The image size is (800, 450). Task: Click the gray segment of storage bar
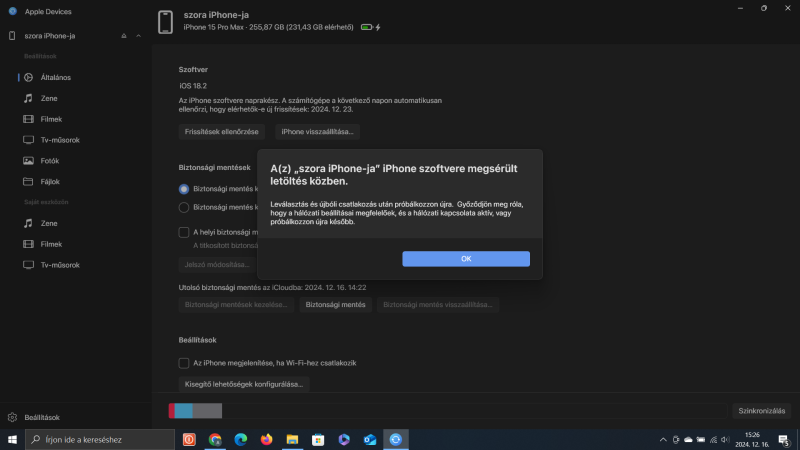[207, 411]
